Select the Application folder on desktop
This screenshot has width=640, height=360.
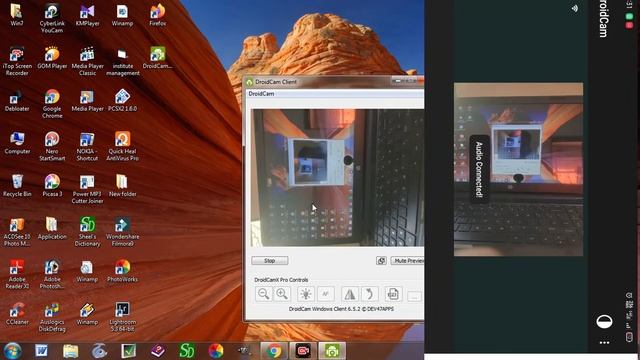click(x=52, y=228)
